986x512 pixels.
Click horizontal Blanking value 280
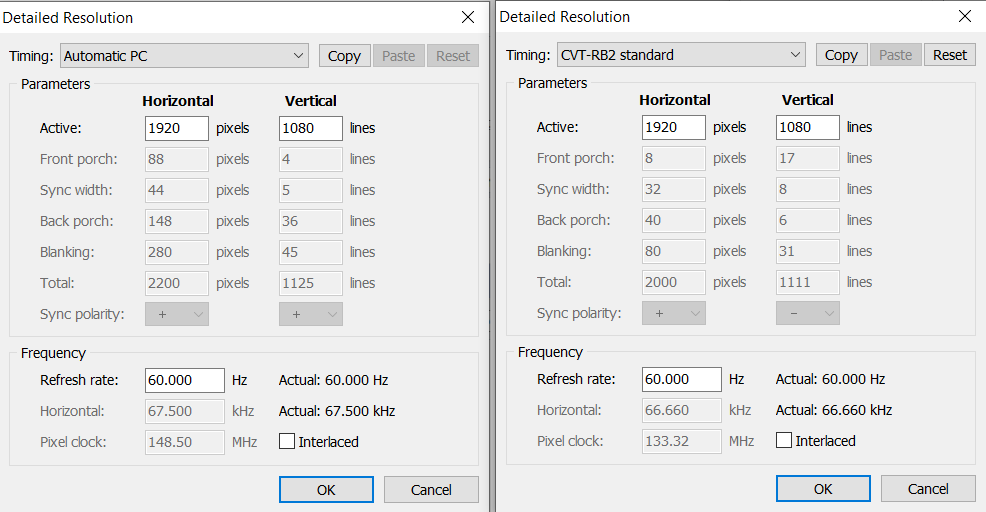coord(177,252)
